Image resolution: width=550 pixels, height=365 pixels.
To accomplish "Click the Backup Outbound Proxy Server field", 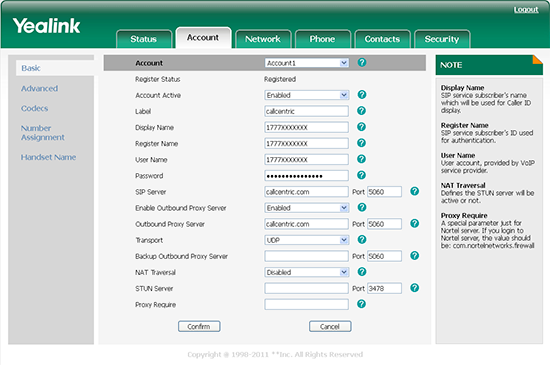I will click(306, 256).
